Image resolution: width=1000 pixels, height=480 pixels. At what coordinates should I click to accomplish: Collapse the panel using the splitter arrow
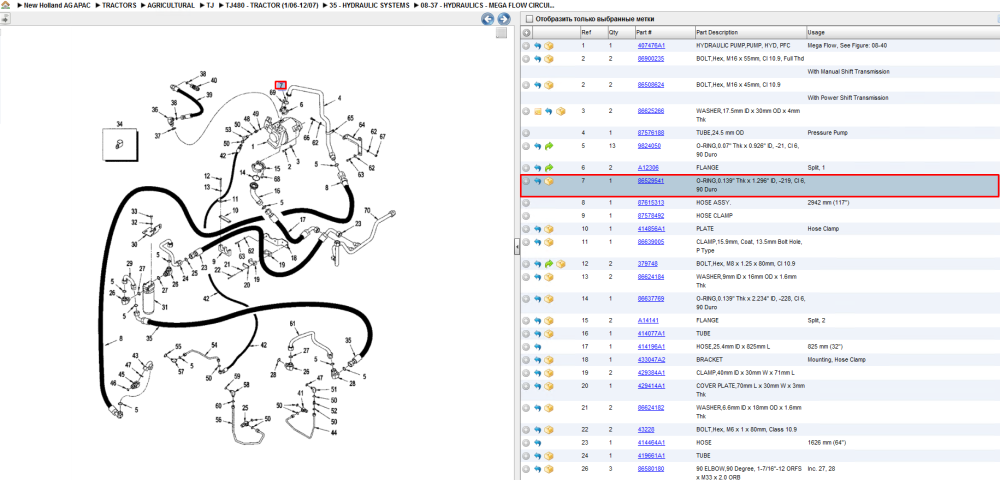click(x=517, y=247)
